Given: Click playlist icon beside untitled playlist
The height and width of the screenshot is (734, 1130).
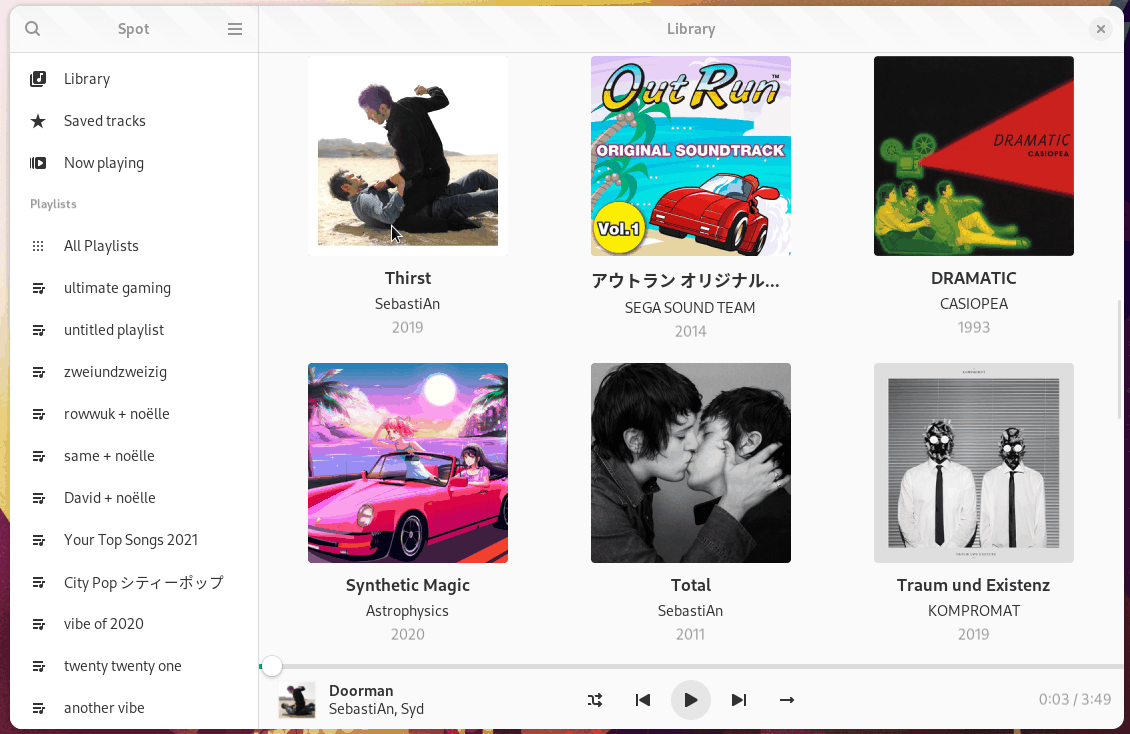Looking at the screenshot, I should coord(38,330).
